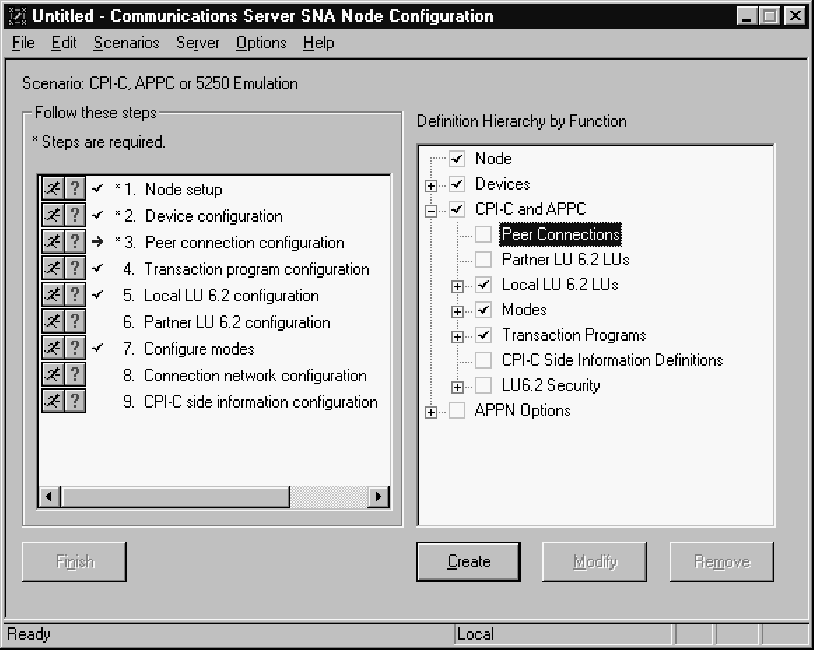Run the Partner LU 6.2 configuration icon

[52, 321]
